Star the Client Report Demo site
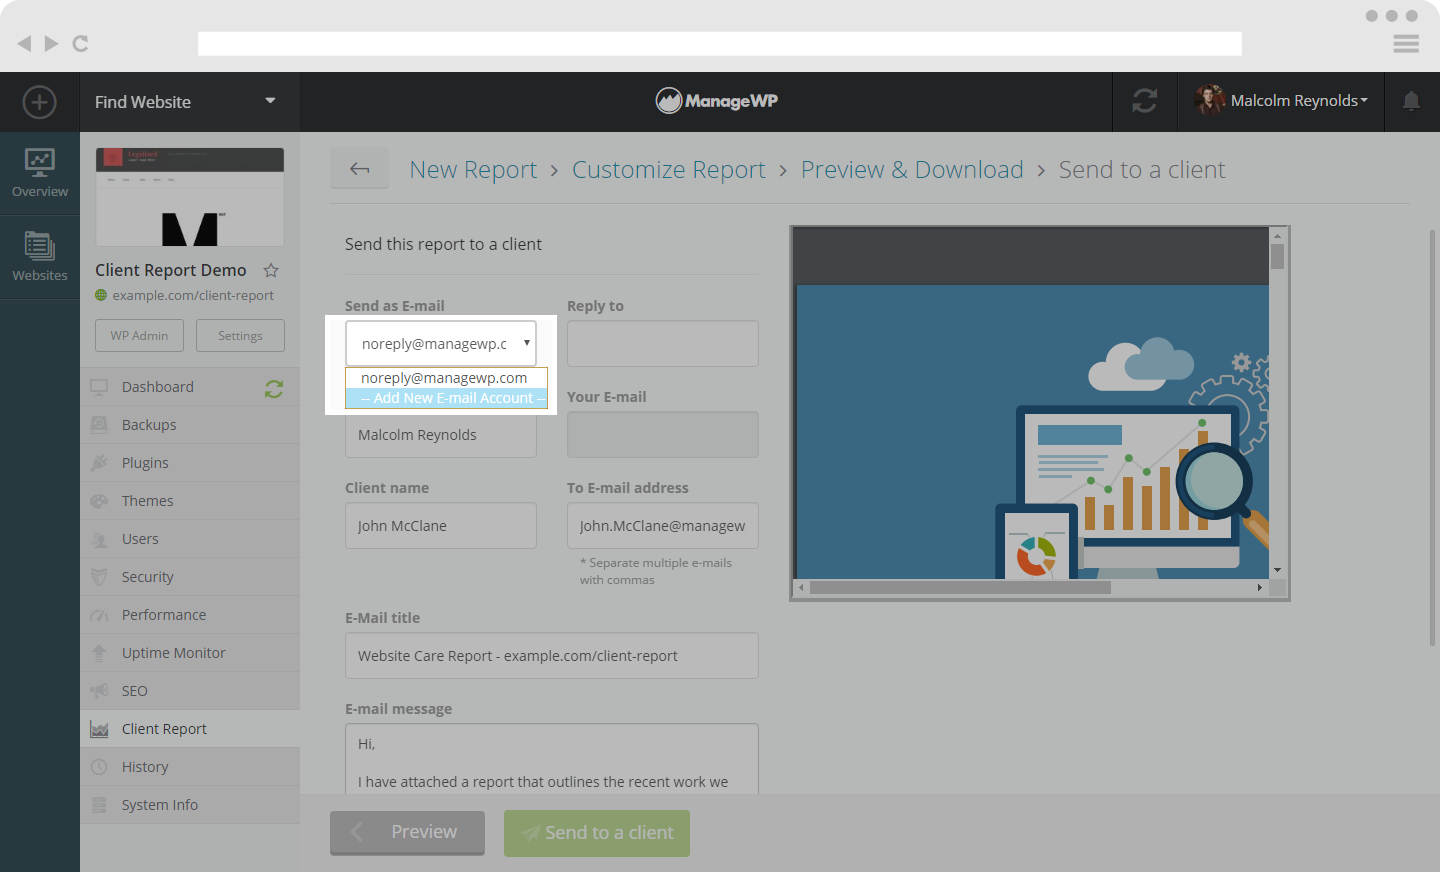The height and width of the screenshot is (872, 1440). click(271, 270)
